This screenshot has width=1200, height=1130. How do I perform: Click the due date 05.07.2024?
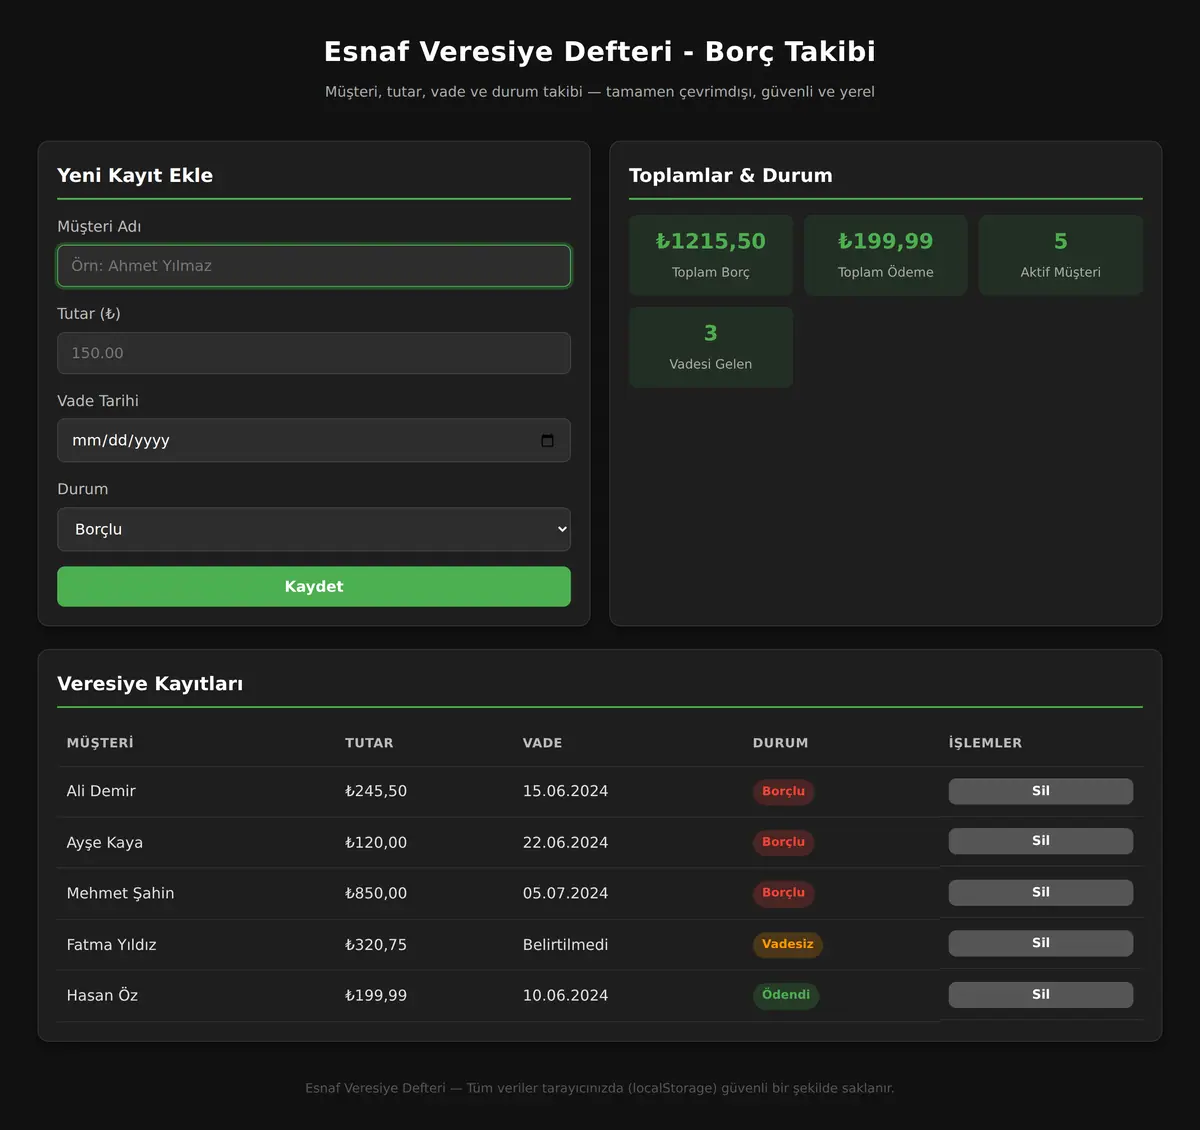click(x=565, y=893)
